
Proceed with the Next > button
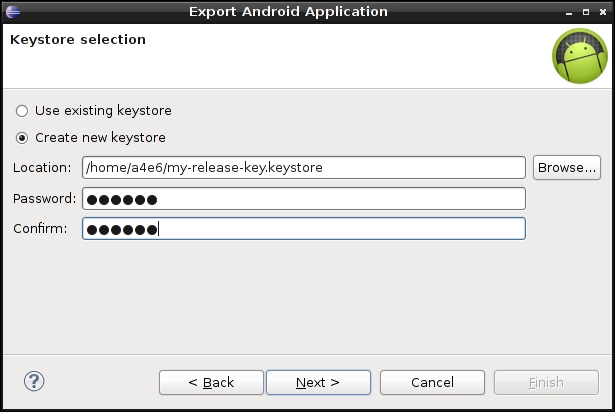(318, 383)
